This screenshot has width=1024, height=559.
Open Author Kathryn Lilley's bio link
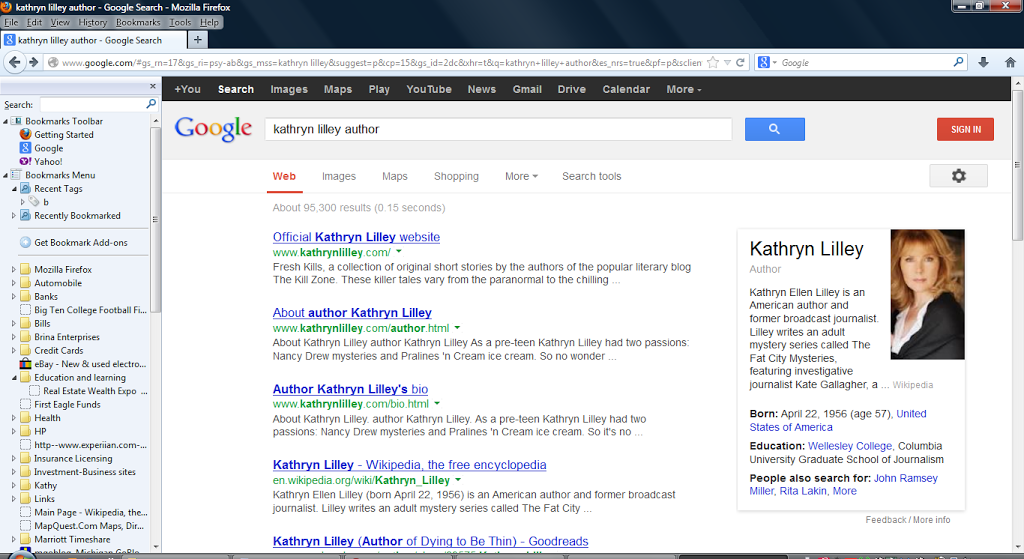click(350, 389)
